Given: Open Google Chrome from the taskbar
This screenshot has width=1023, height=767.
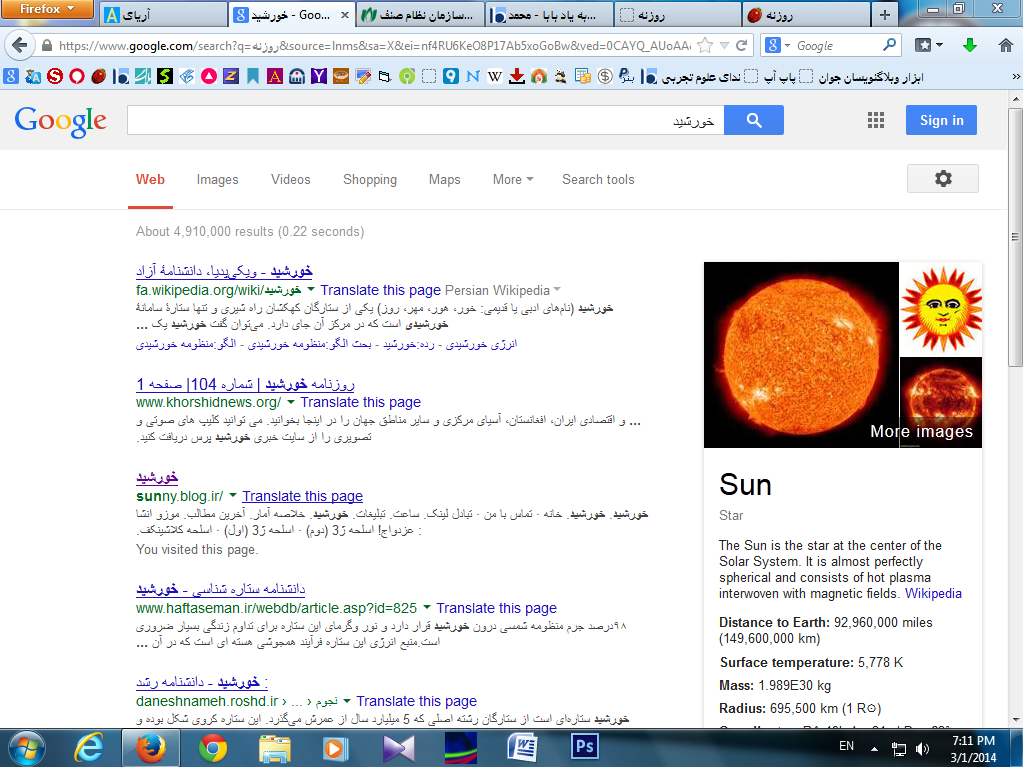Looking at the screenshot, I should [212, 747].
